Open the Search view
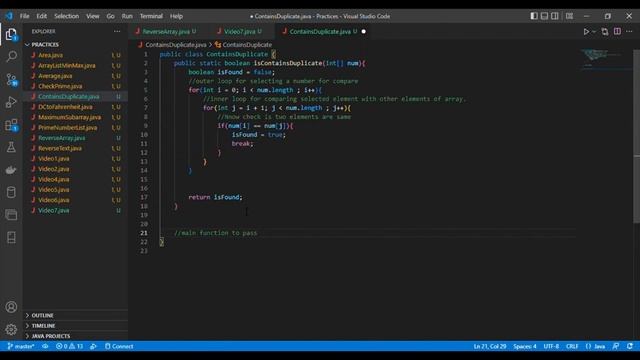This screenshot has height=360, width=640. pyautogui.click(x=11, y=56)
